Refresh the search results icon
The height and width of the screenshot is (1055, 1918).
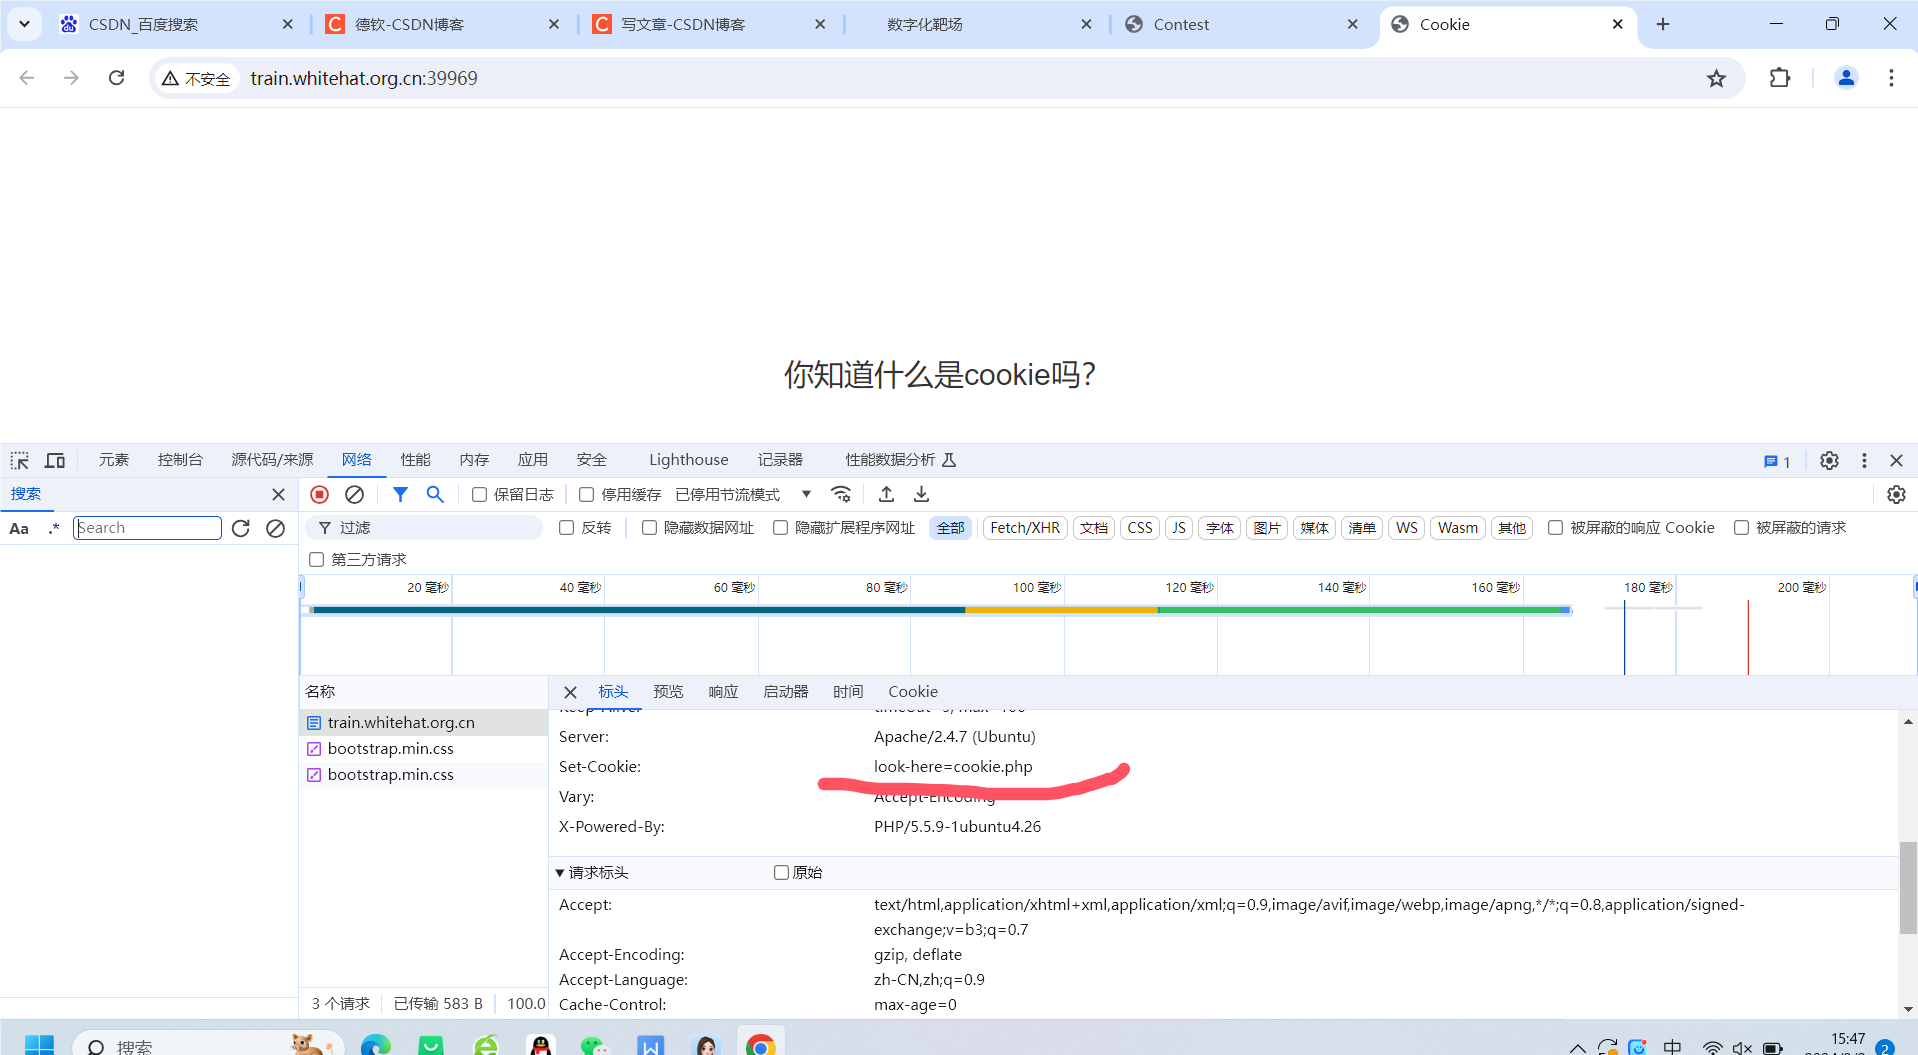point(241,528)
